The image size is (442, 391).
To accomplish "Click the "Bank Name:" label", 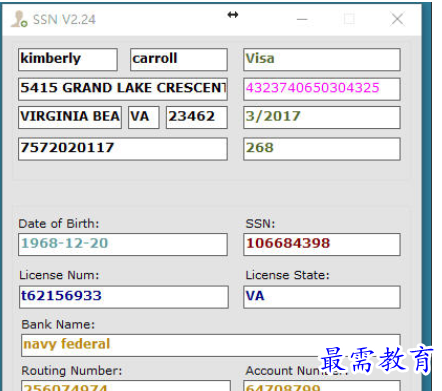I will click(58, 325).
